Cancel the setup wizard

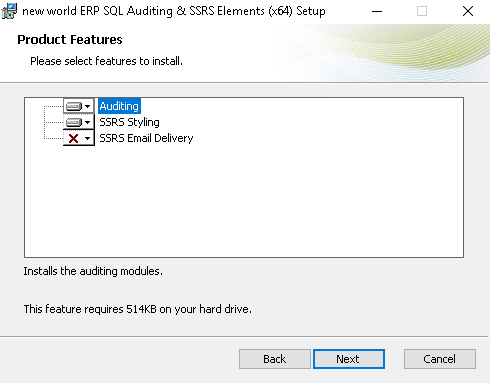coord(440,359)
